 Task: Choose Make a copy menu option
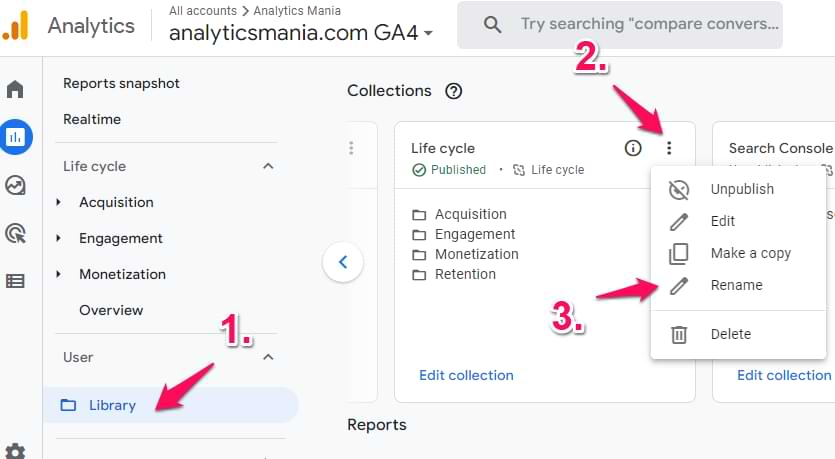pyautogui.click(x=750, y=253)
